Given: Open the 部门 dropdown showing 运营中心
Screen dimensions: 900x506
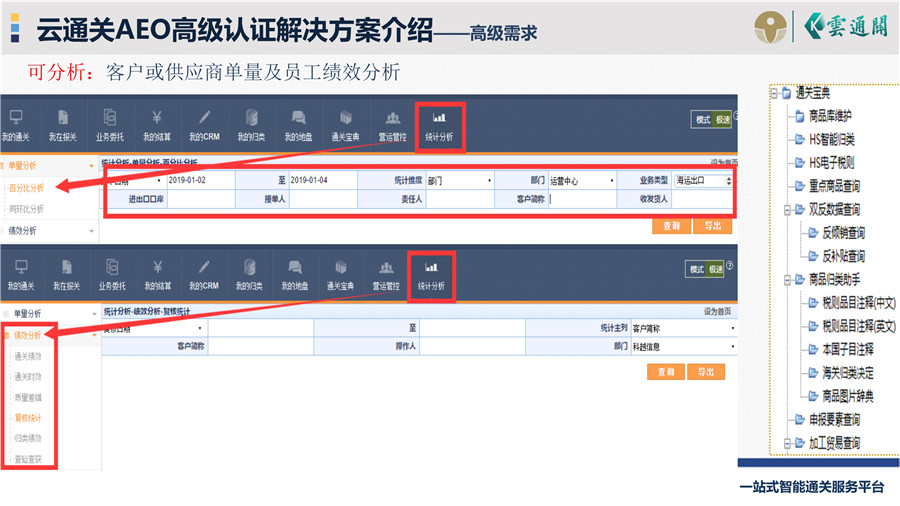Looking at the screenshot, I should point(582,180).
